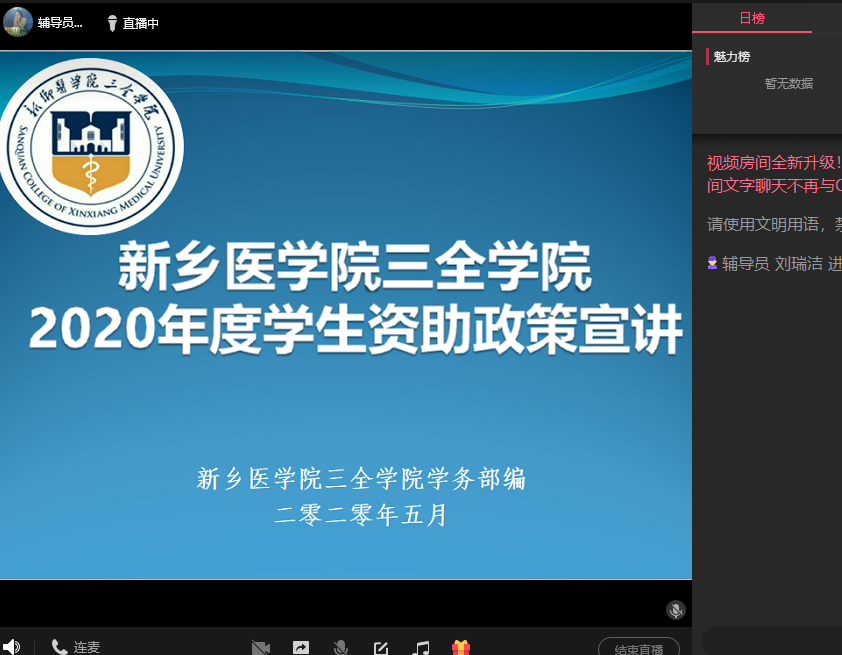The height and width of the screenshot is (655, 842).
Task: Click the 结束直播 end broadcast button
Action: click(638, 648)
